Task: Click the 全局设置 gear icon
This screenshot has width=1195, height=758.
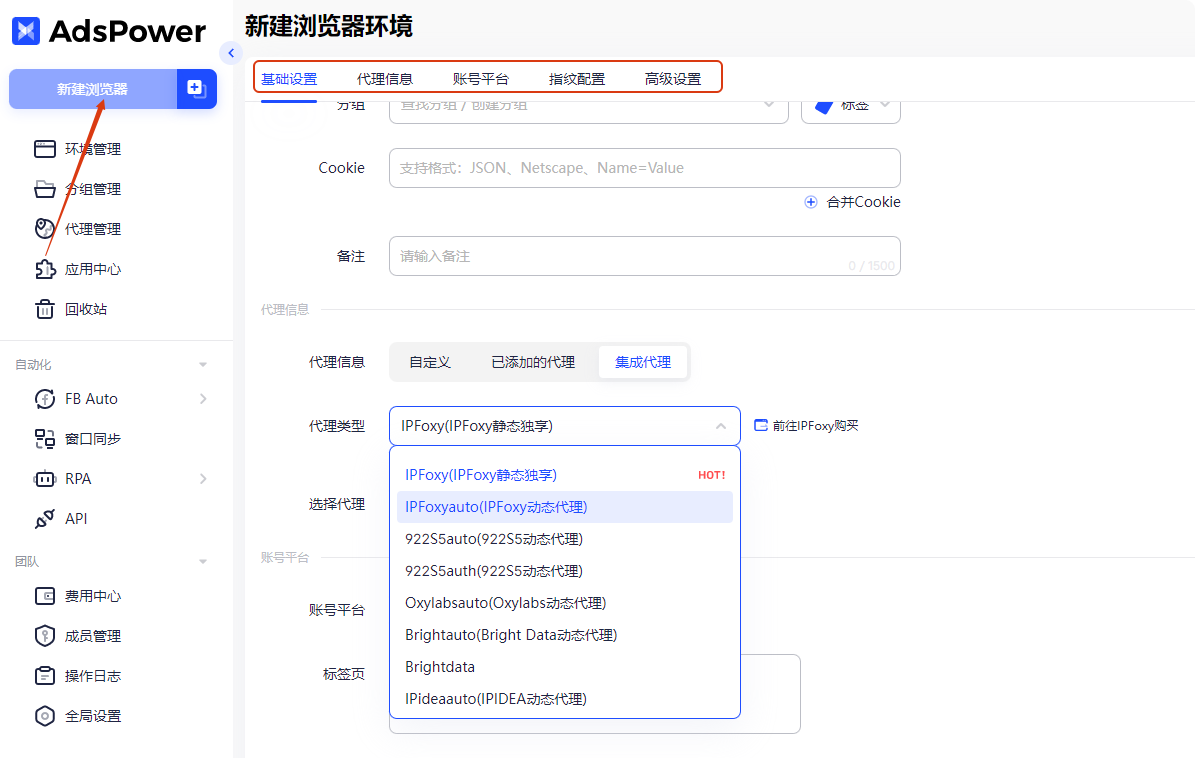Action: click(45, 716)
